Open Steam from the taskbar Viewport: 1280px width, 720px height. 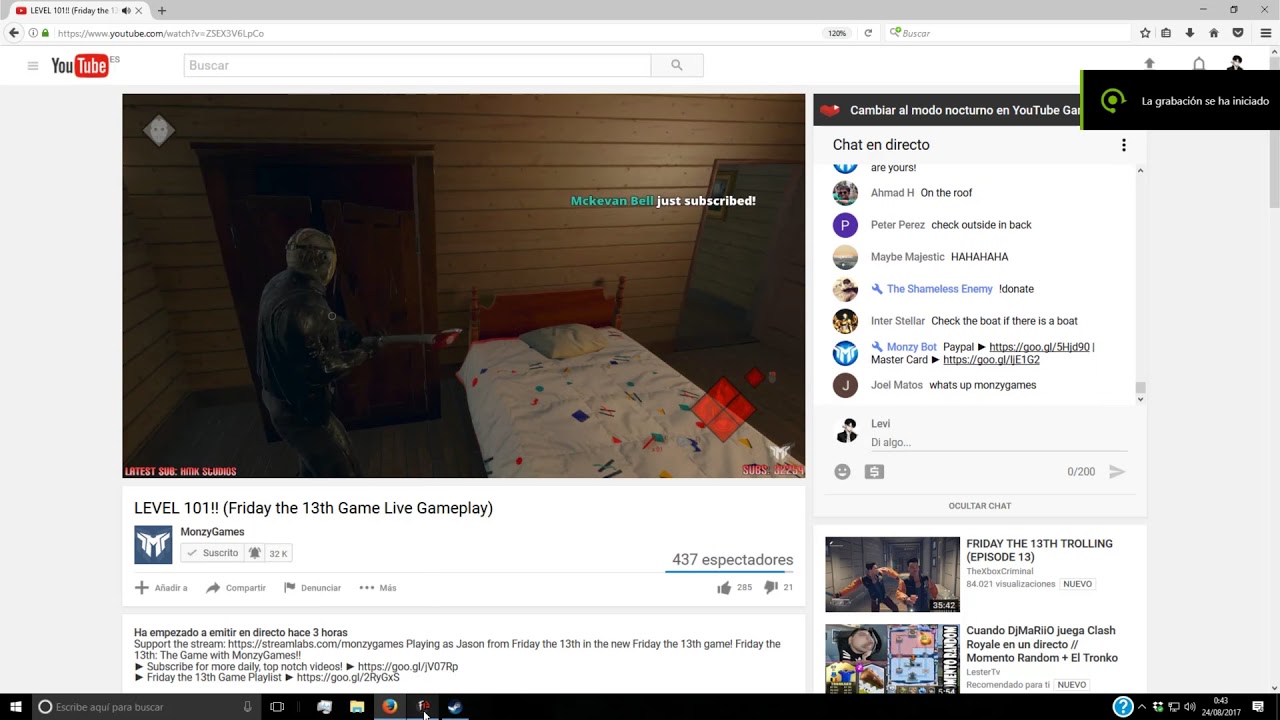(x=454, y=707)
